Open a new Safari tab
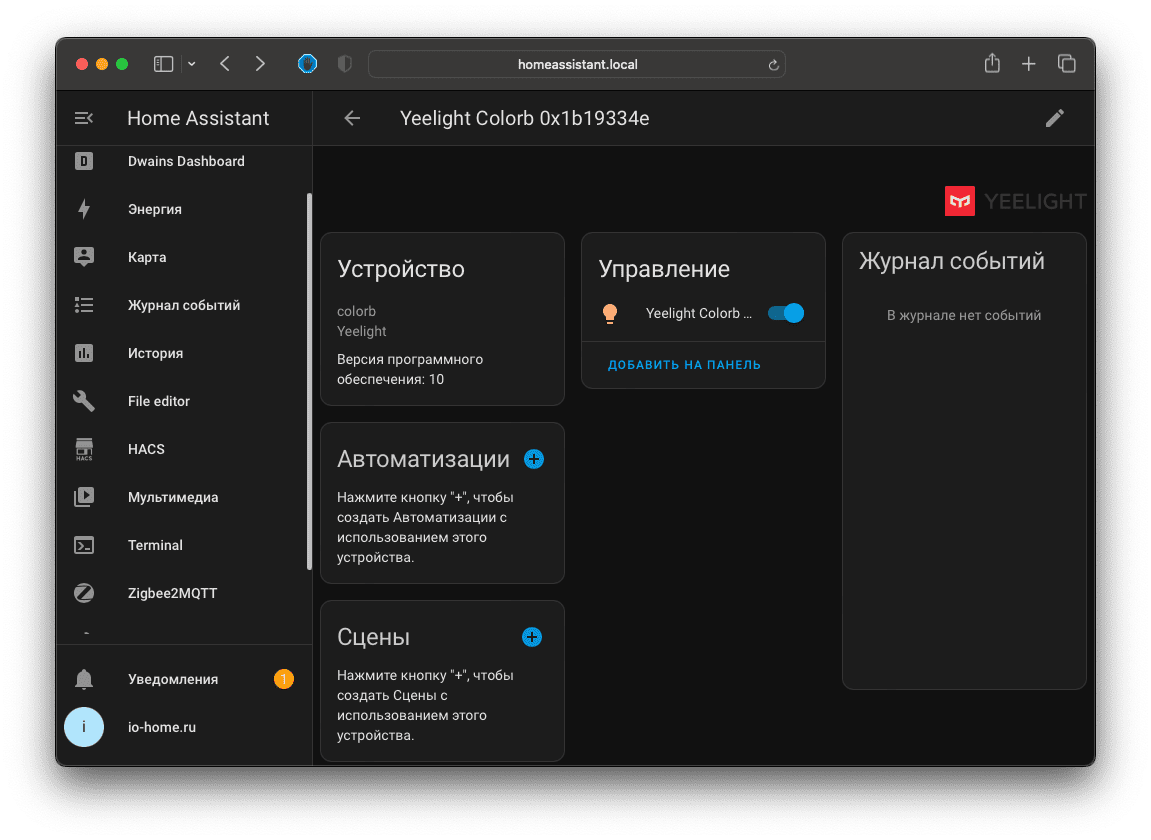The width and height of the screenshot is (1151, 840). pos(1028,64)
